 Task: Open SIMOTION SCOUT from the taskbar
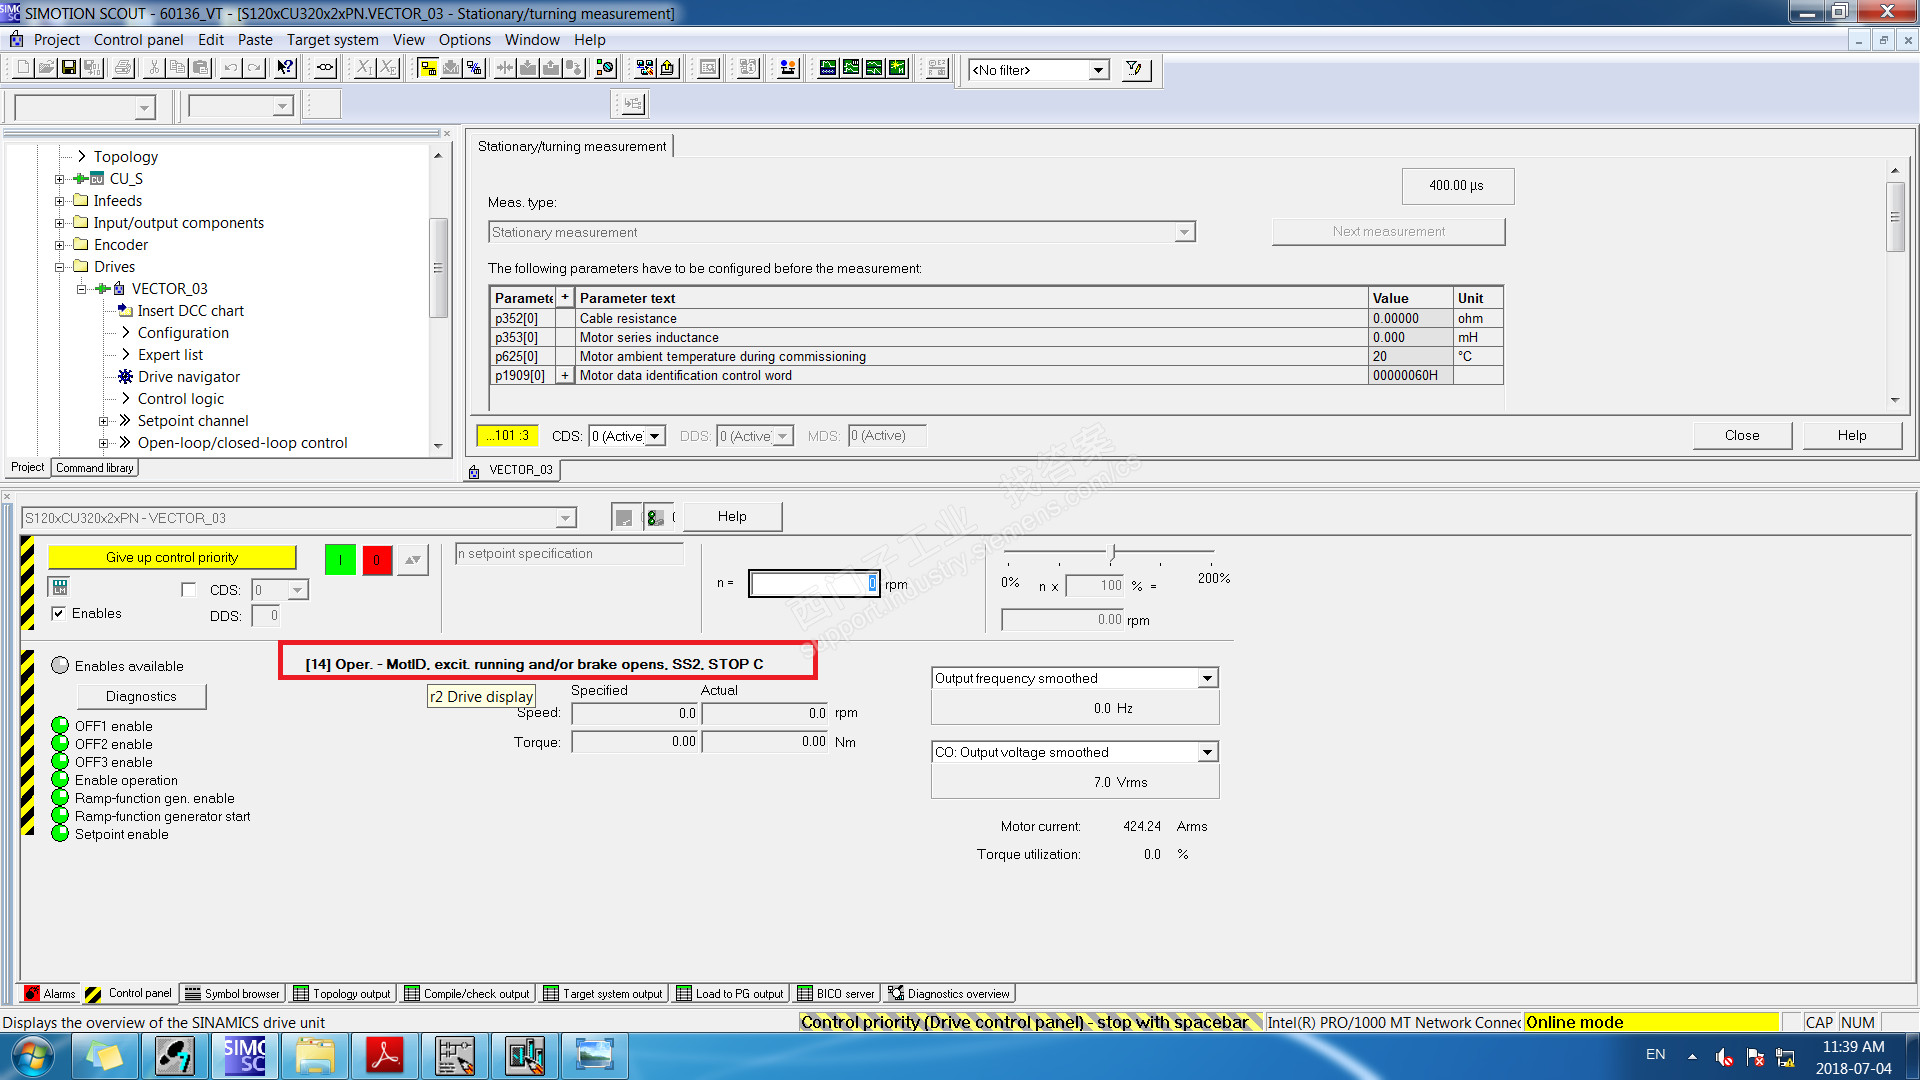(x=245, y=1055)
